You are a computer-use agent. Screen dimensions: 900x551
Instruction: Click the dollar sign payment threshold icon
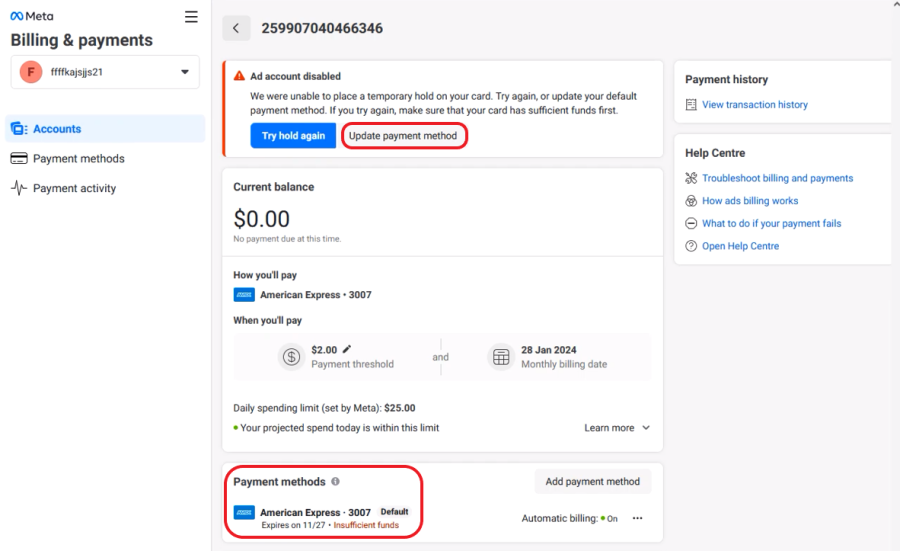[291, 357]
